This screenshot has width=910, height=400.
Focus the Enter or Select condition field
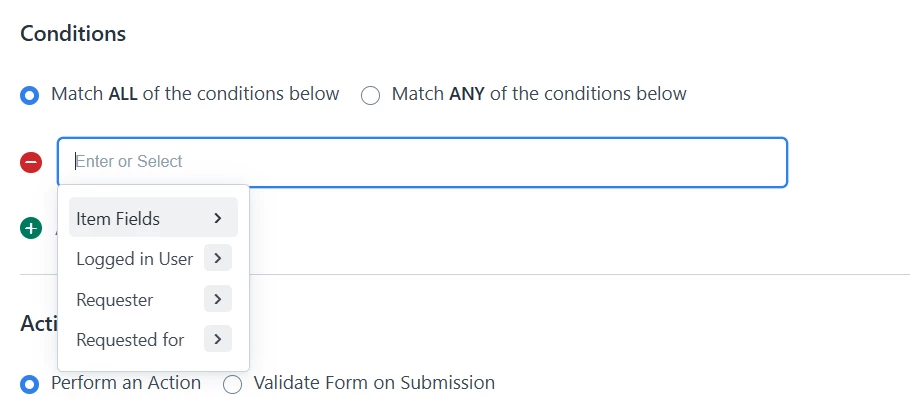tap(422, 162)
